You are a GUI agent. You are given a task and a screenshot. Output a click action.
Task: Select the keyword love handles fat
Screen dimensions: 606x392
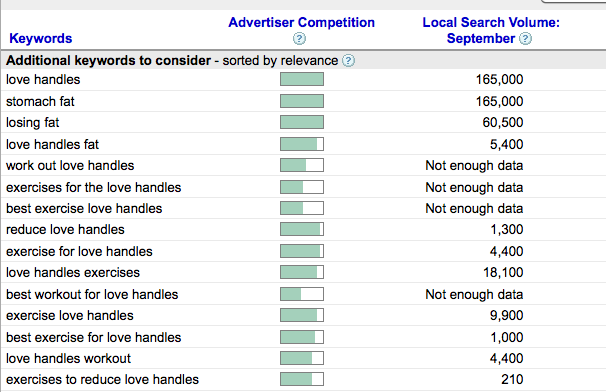(x=53, y=144)
